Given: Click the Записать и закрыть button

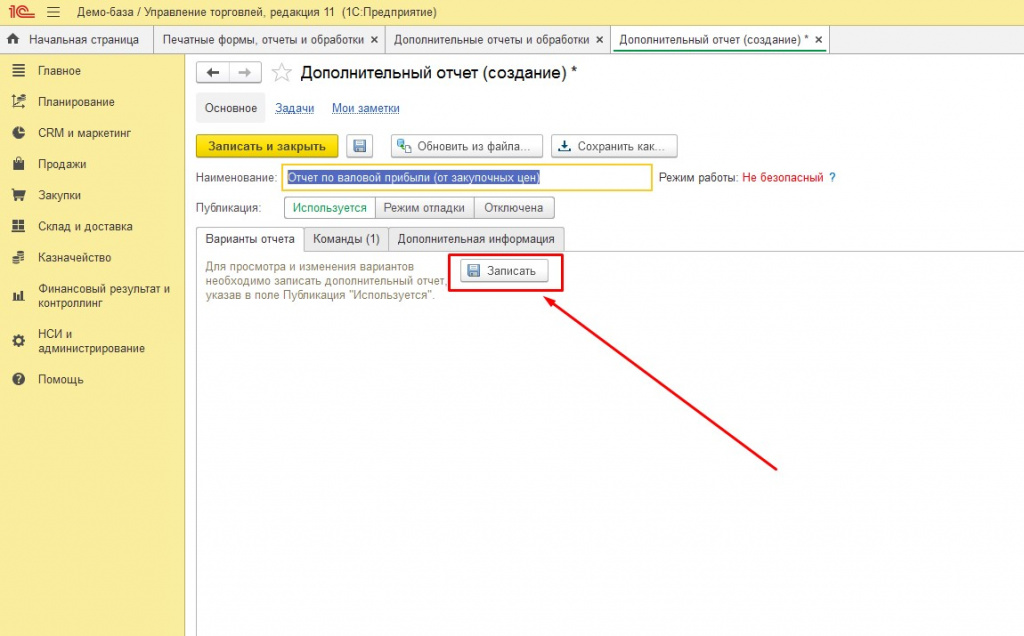Looking at the screenshot, I should coord(267,146).
